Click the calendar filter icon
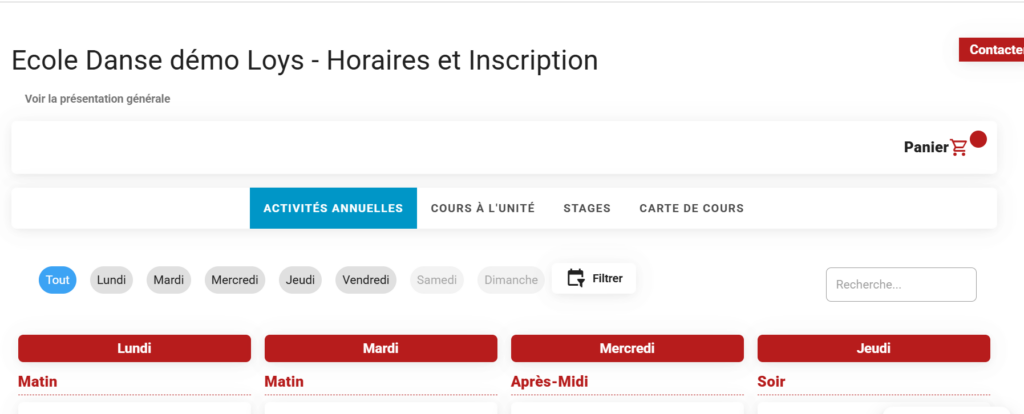The width and height of the screenshot is (1024, 414). pyautogui.click(x=575, y=278)
